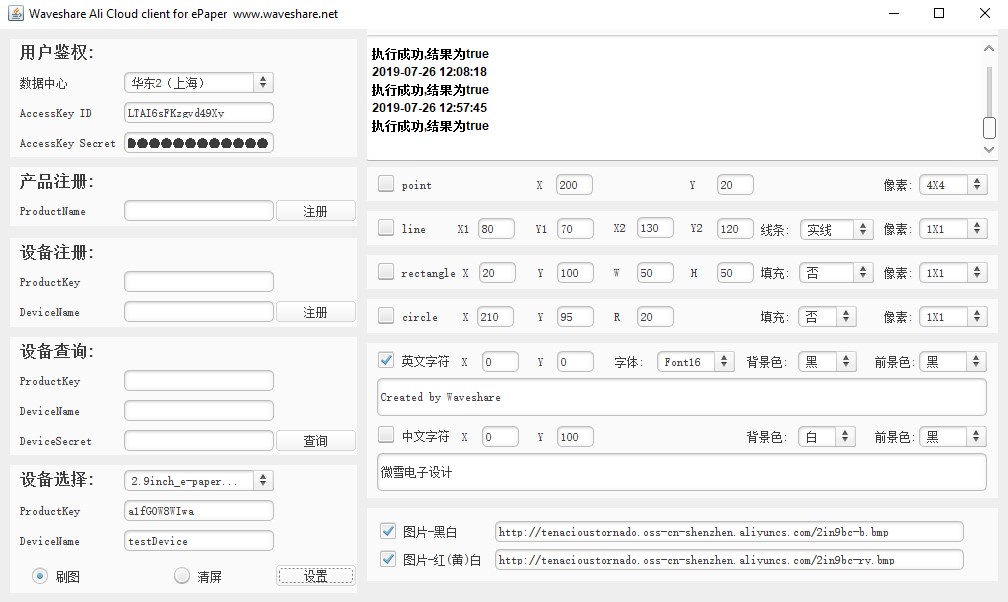The width and height of the screenshot is (1008, 602).
Task: Click the 中文字符 Y field
Action: click(575, 437)
